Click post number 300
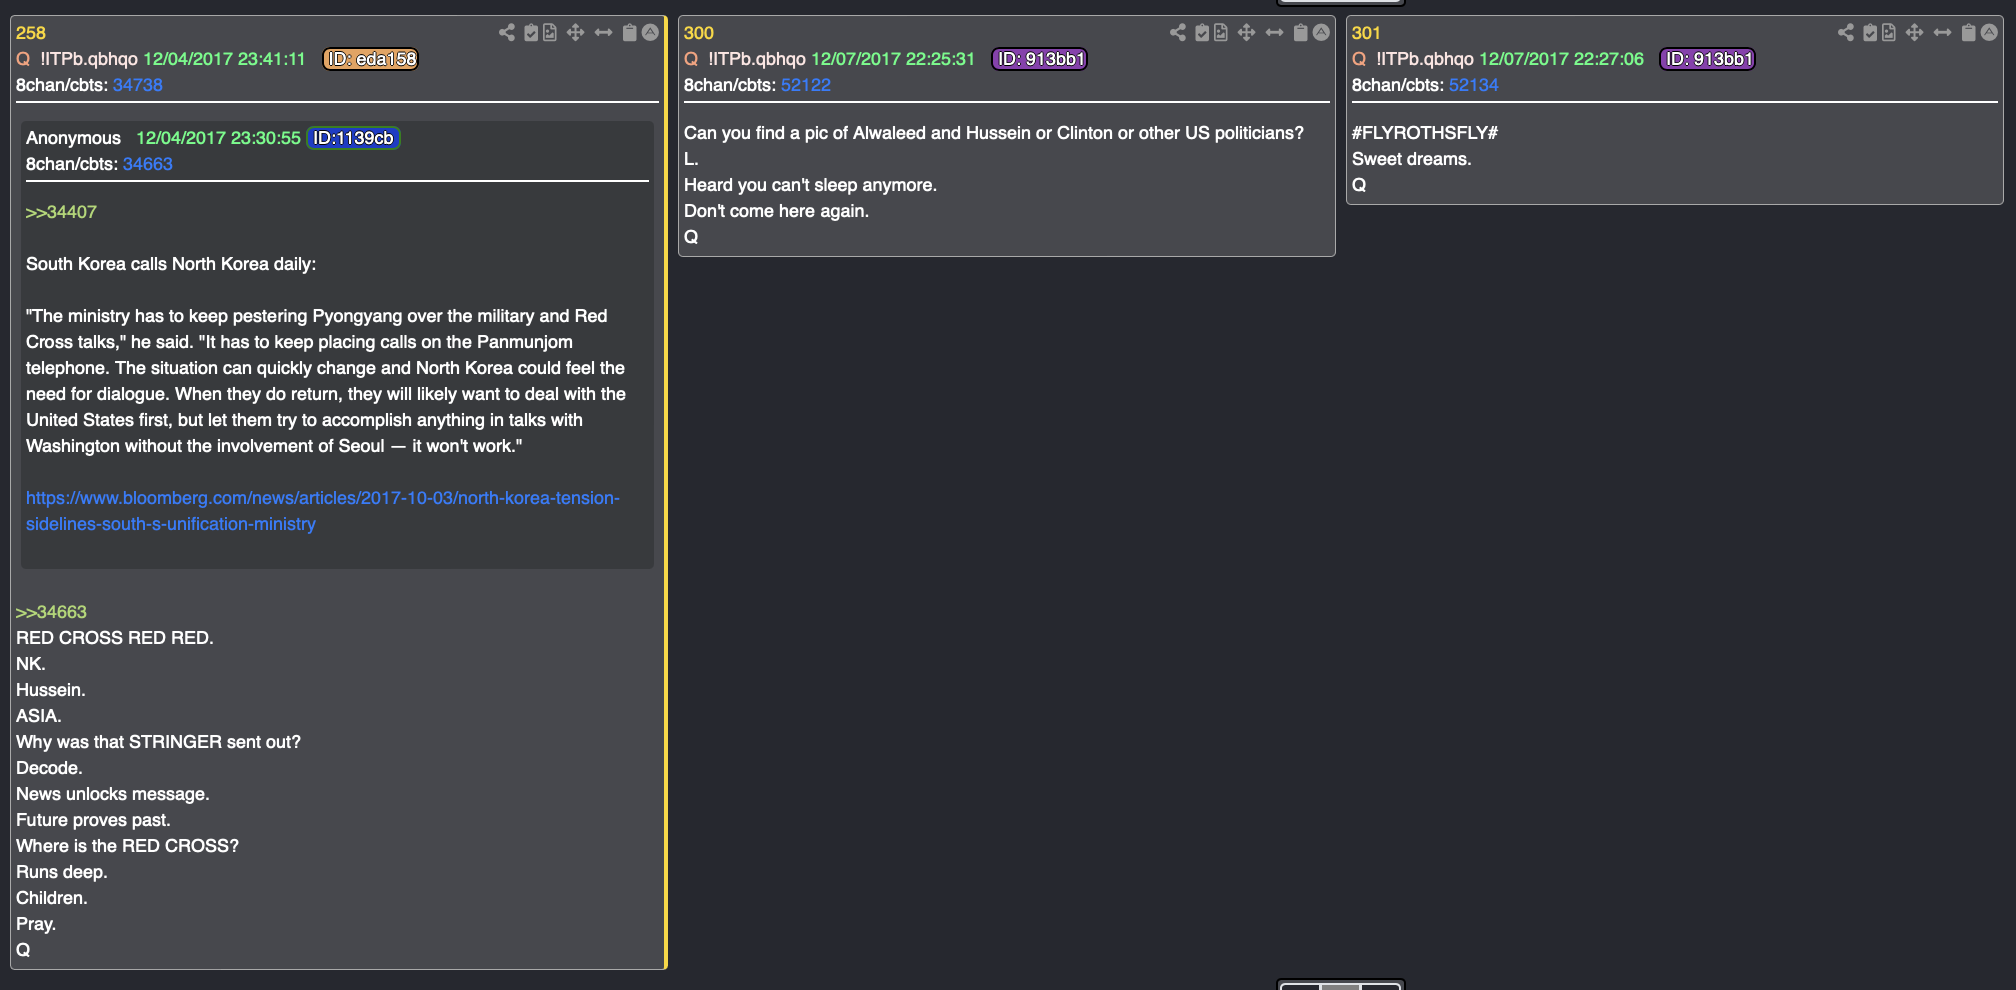Image resolution: width=2016 pixels, height=990 pixels. [x=698, y=33]
